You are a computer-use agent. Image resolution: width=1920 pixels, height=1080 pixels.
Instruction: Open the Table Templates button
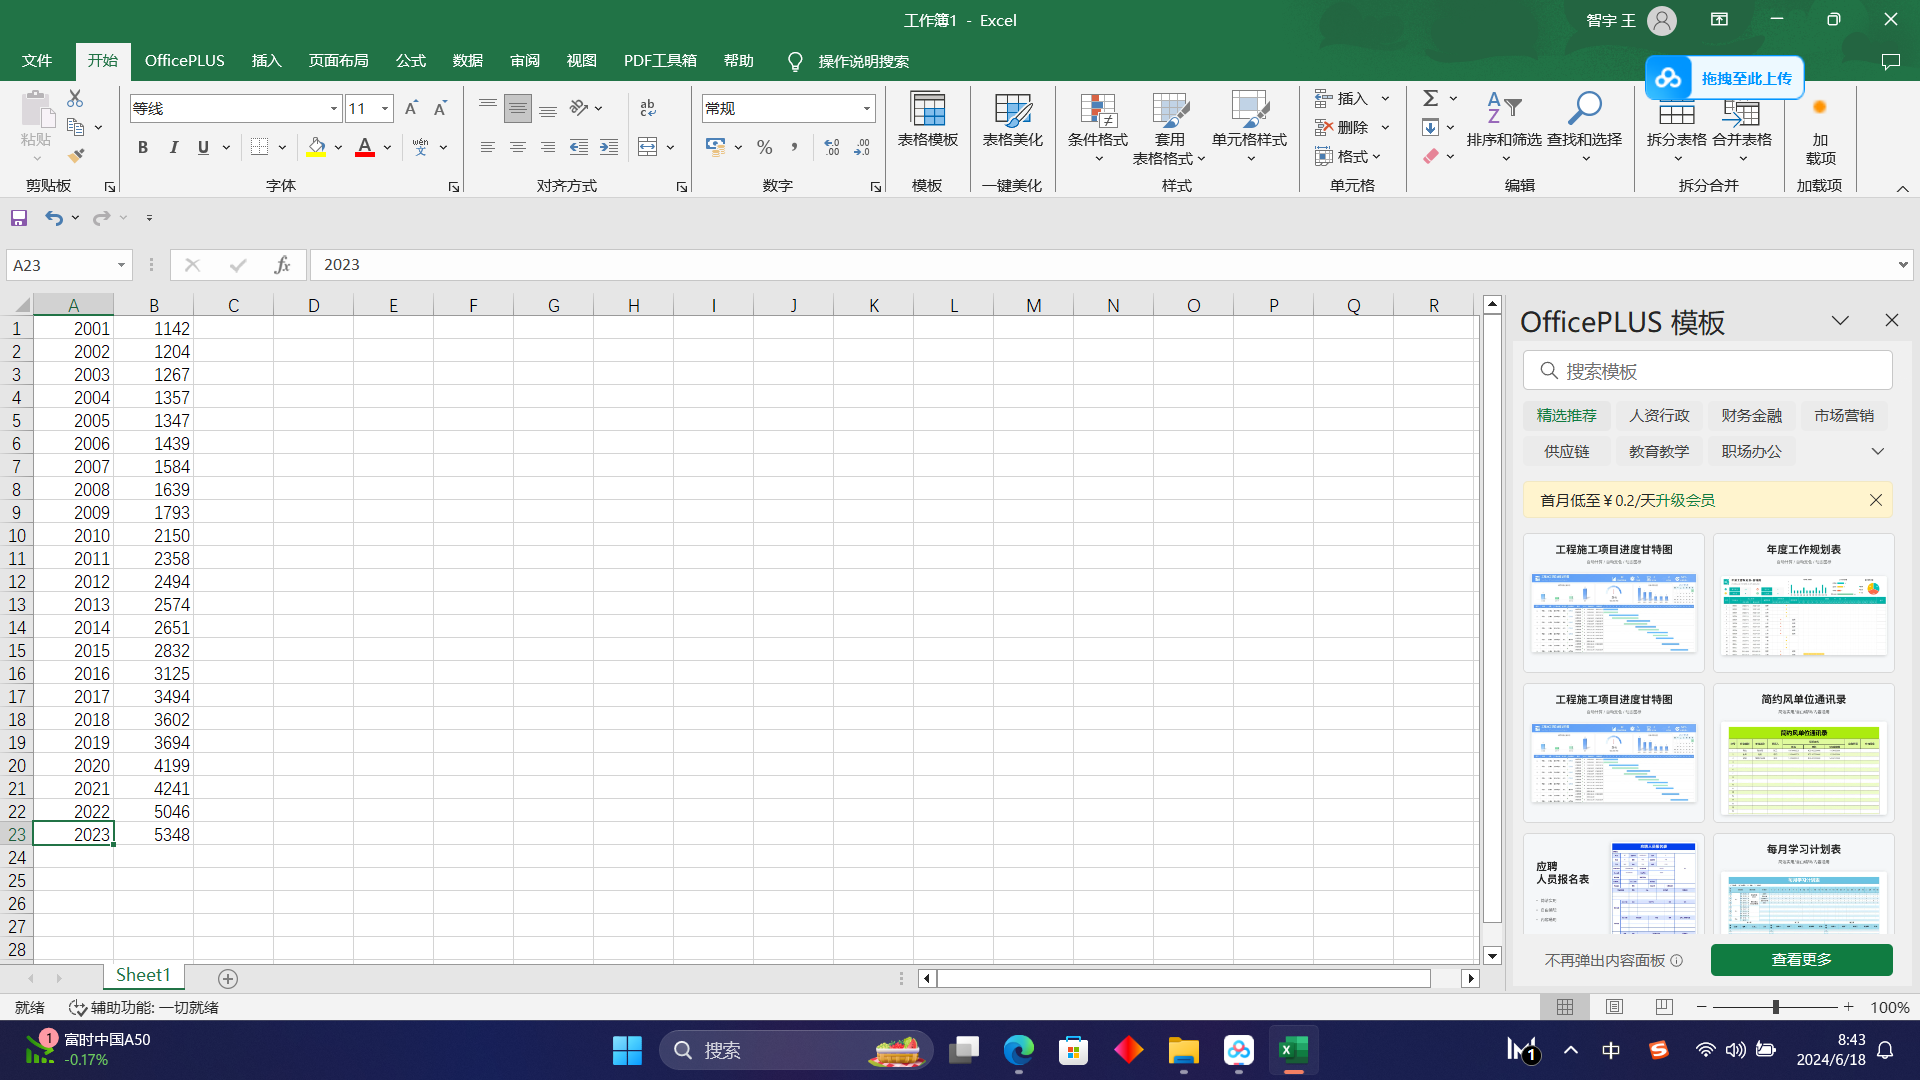(x=927, y=122)
